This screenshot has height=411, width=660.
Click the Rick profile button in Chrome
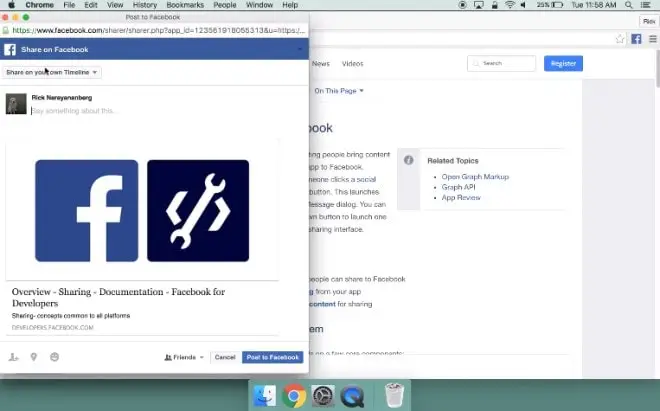649,21
